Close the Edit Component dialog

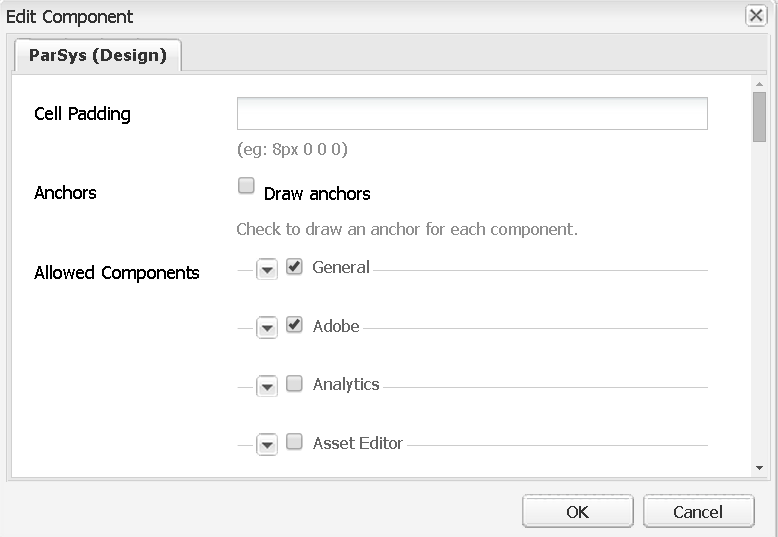756,16
